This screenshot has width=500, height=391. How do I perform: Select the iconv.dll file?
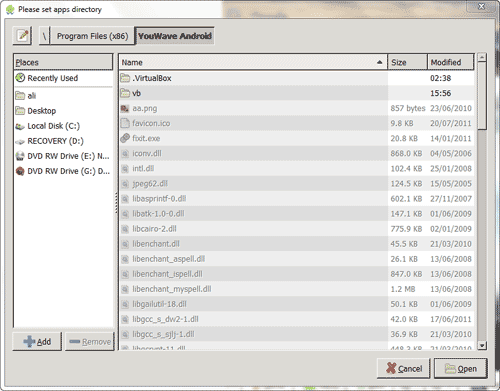click(x=296, y=153)
